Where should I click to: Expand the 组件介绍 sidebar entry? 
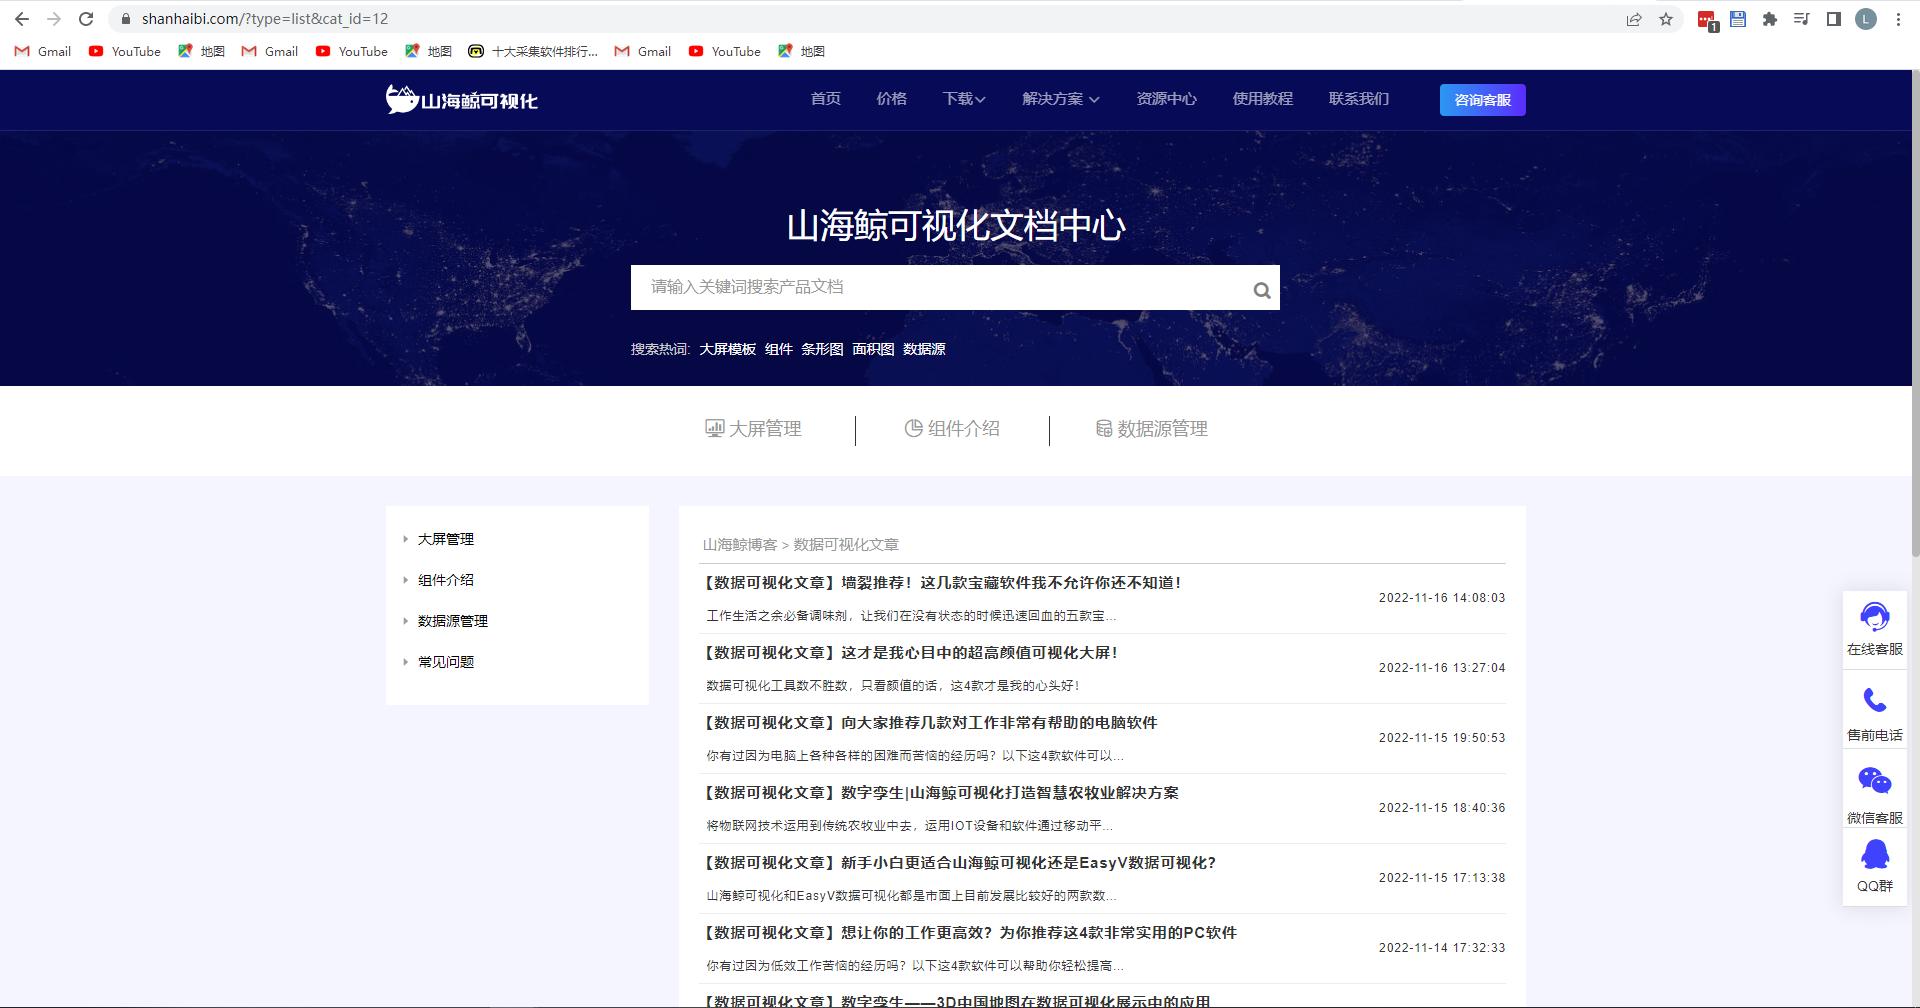click(444, 579)
